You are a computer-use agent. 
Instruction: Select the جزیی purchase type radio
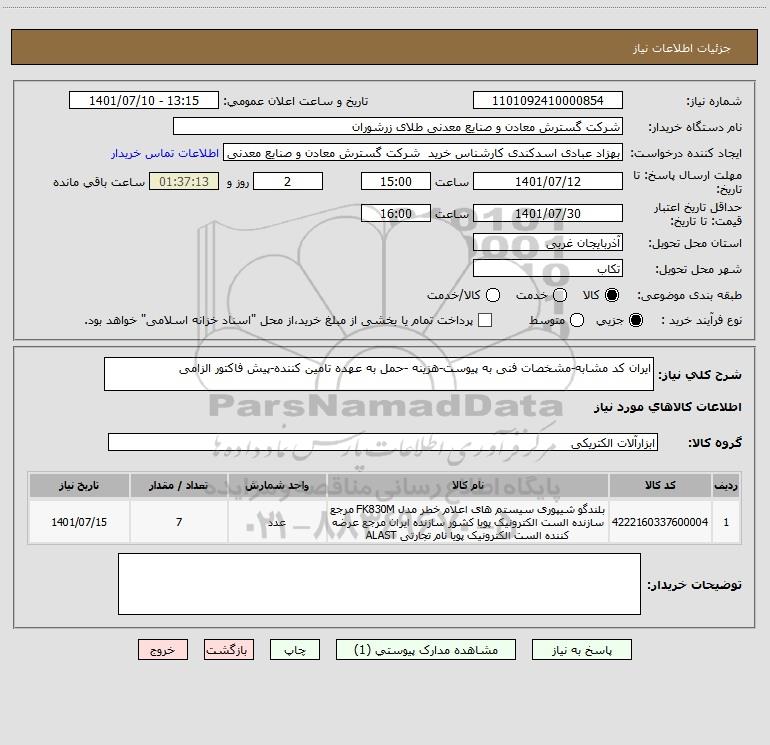click(x=635, y=320)
